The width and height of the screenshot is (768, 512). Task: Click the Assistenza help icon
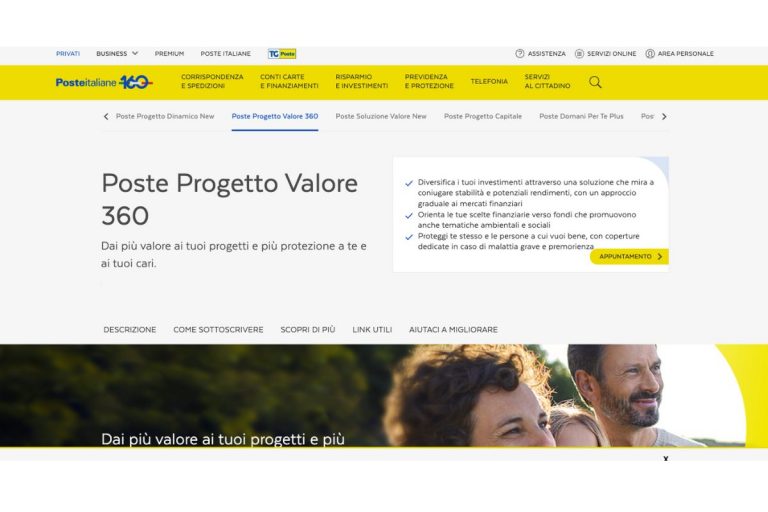[x=520, y=53]
